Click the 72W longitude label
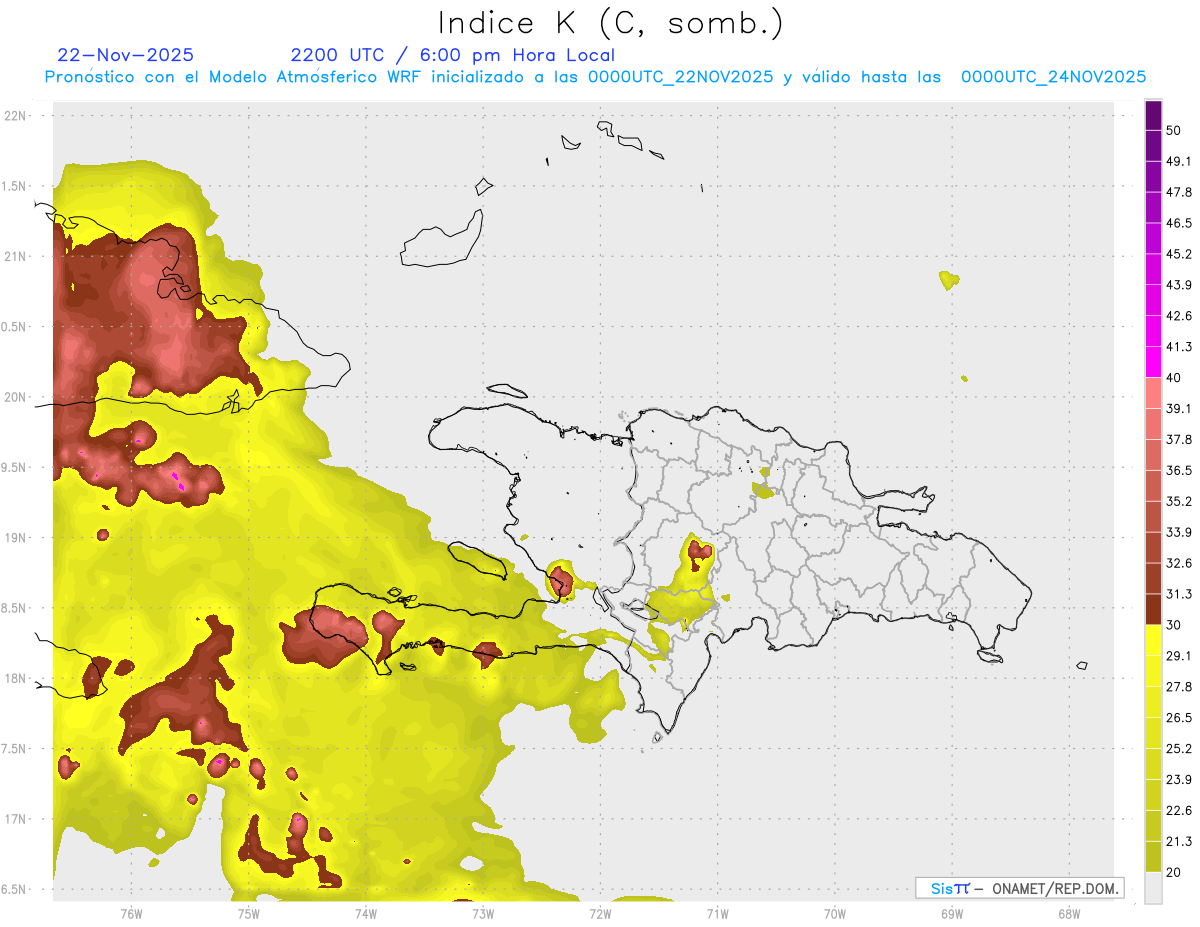 (600, 913)
